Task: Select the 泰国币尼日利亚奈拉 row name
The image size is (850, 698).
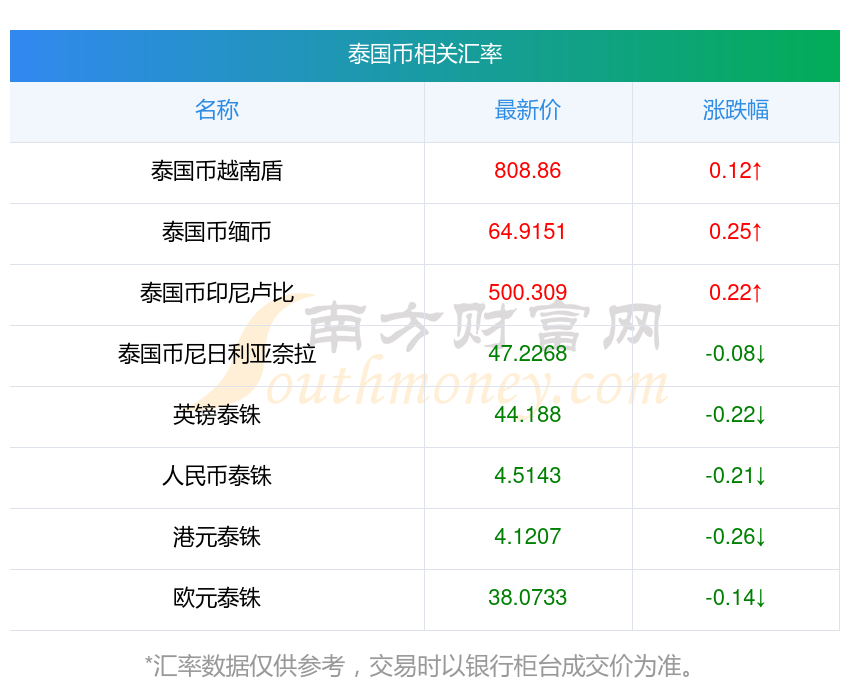Action: click(x=217, y=354)
